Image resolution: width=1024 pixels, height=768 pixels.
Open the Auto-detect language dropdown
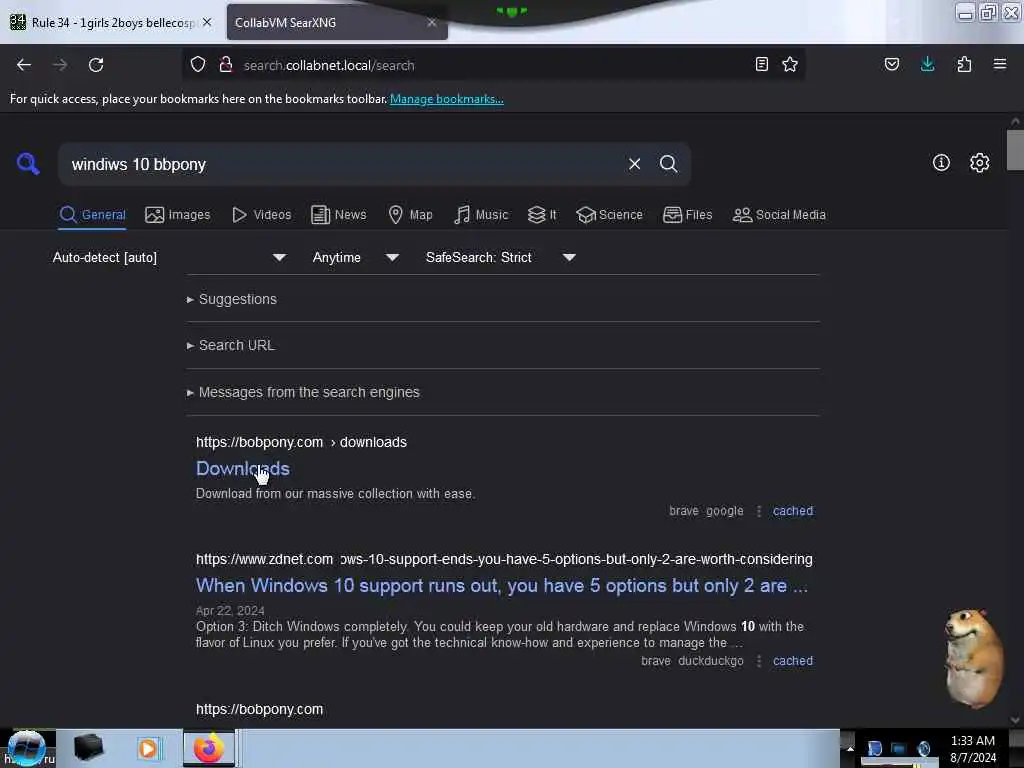(x=169, y=257)
